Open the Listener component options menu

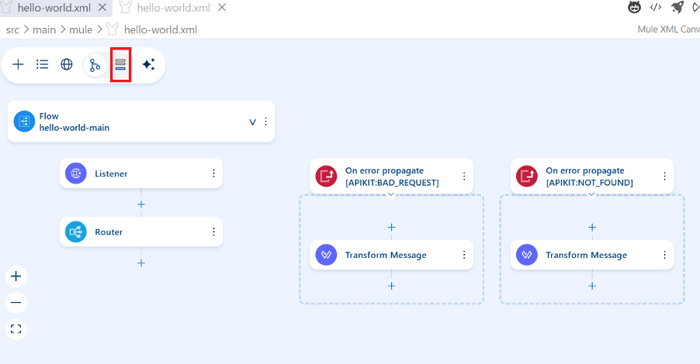[x=214, y=173]
